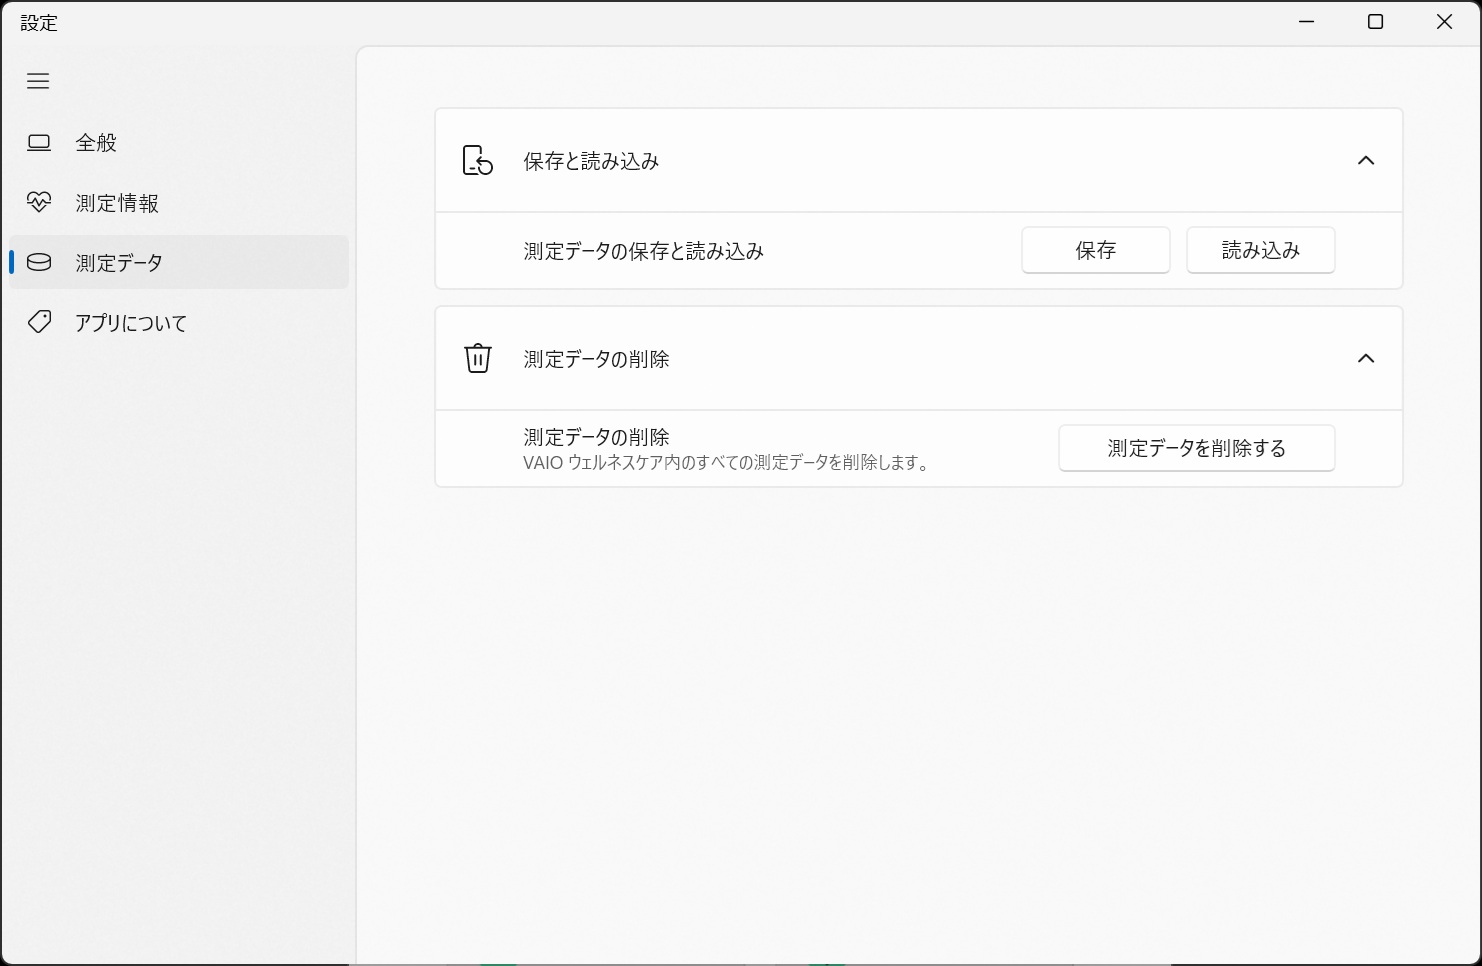Open アプリについて page
This screenshot has width=1482, height=966.
179,322
